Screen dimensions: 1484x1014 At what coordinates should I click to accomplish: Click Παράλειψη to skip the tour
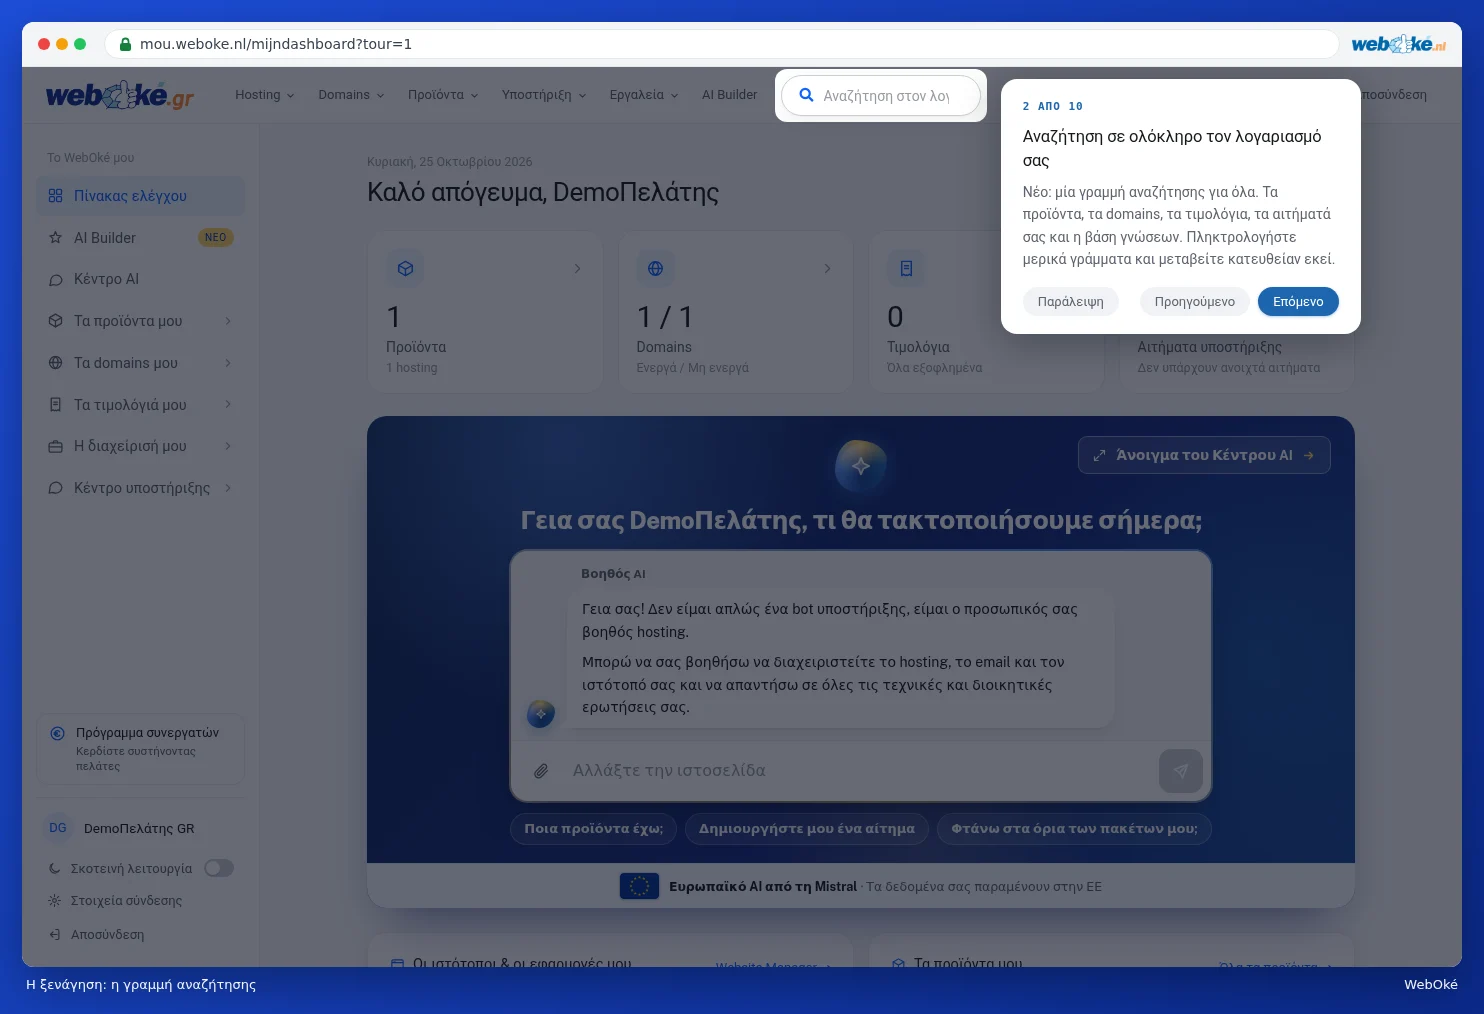point(1071,302)
